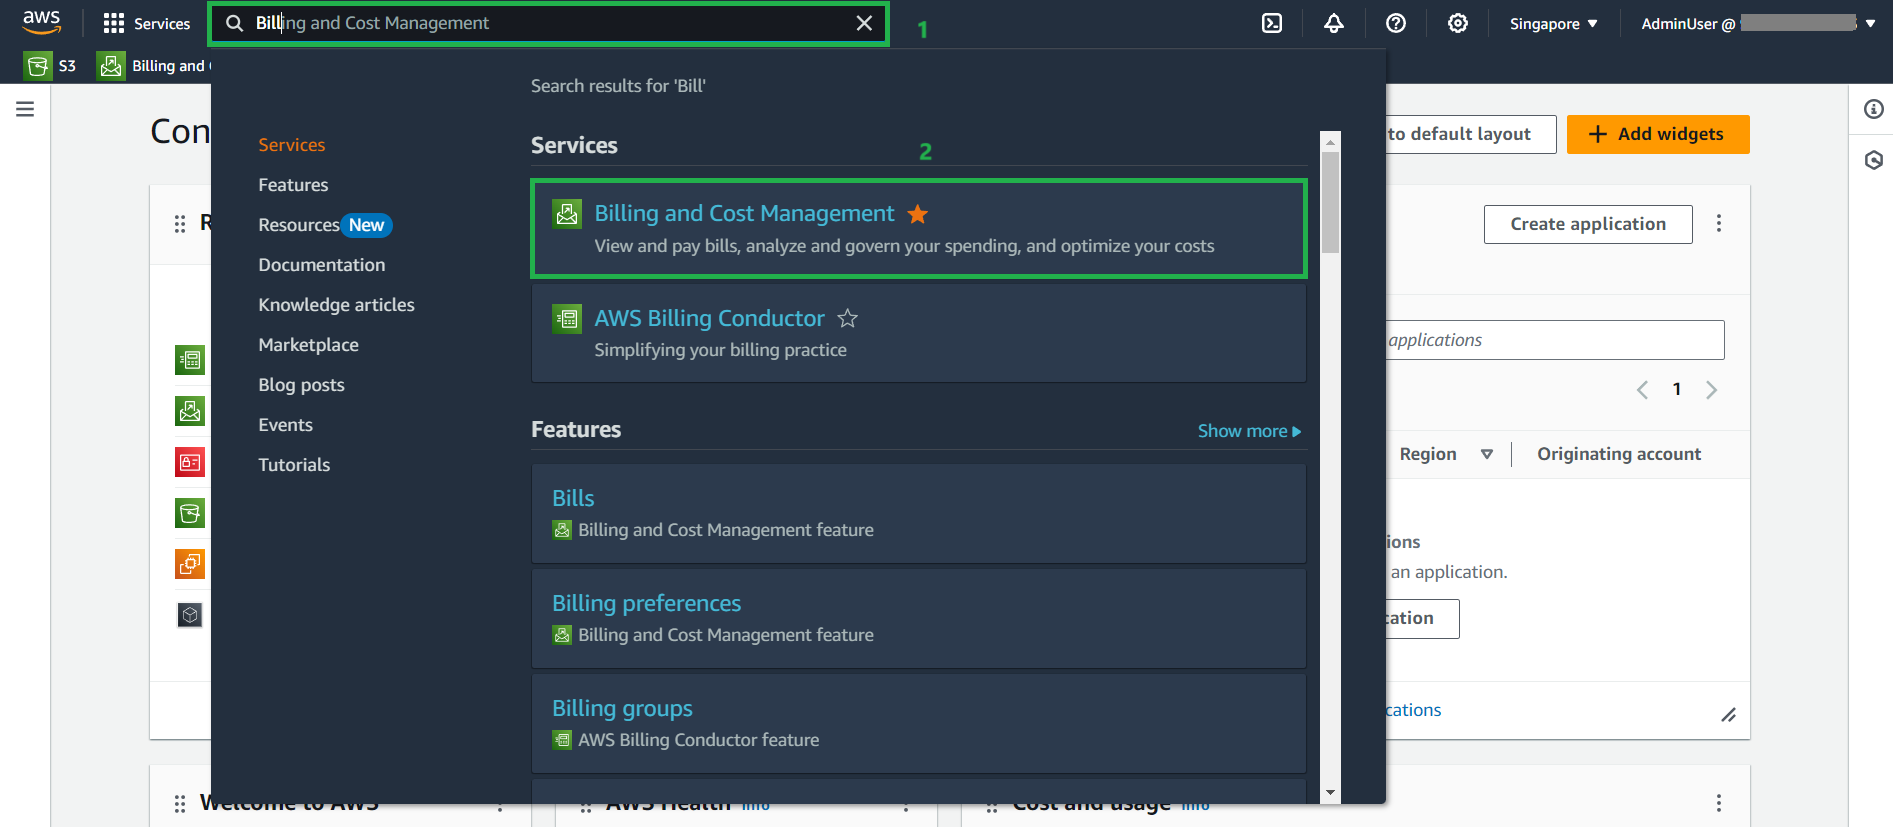Click the Add widgets button
The image size is (1893, 827).
[1658, 134]
